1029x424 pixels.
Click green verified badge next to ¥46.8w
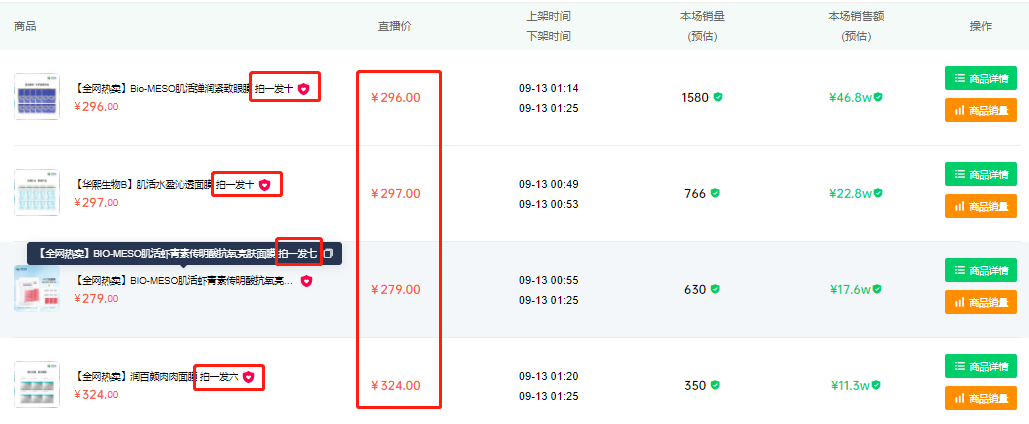(x=878, y=97)
